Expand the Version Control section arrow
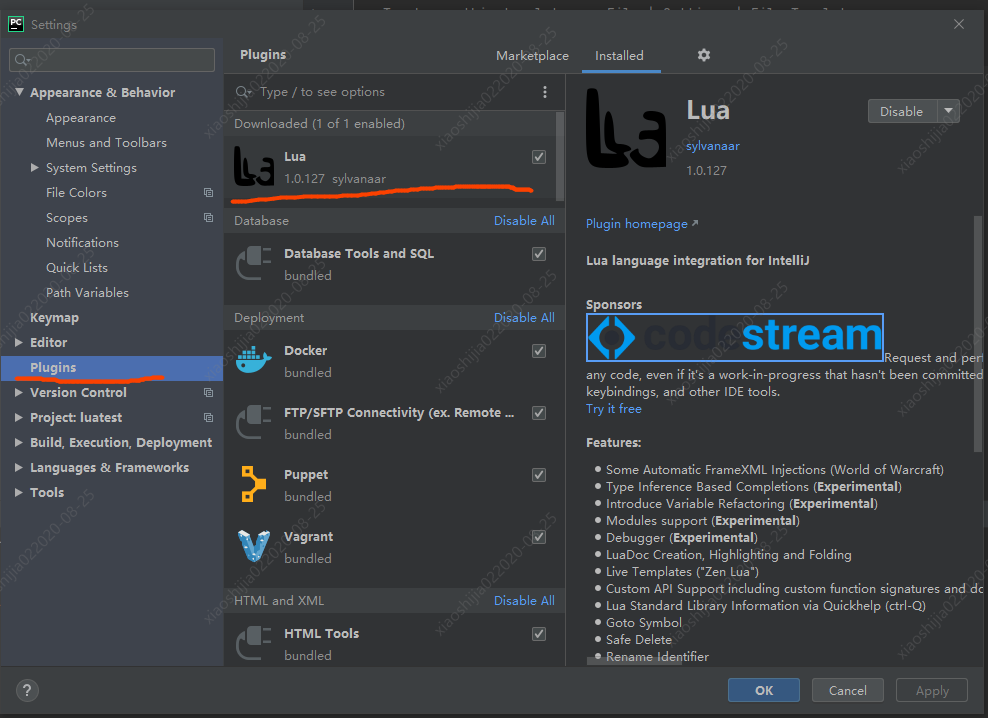The width and height of the screenshot is (988, 718). [x=19, y=392]
